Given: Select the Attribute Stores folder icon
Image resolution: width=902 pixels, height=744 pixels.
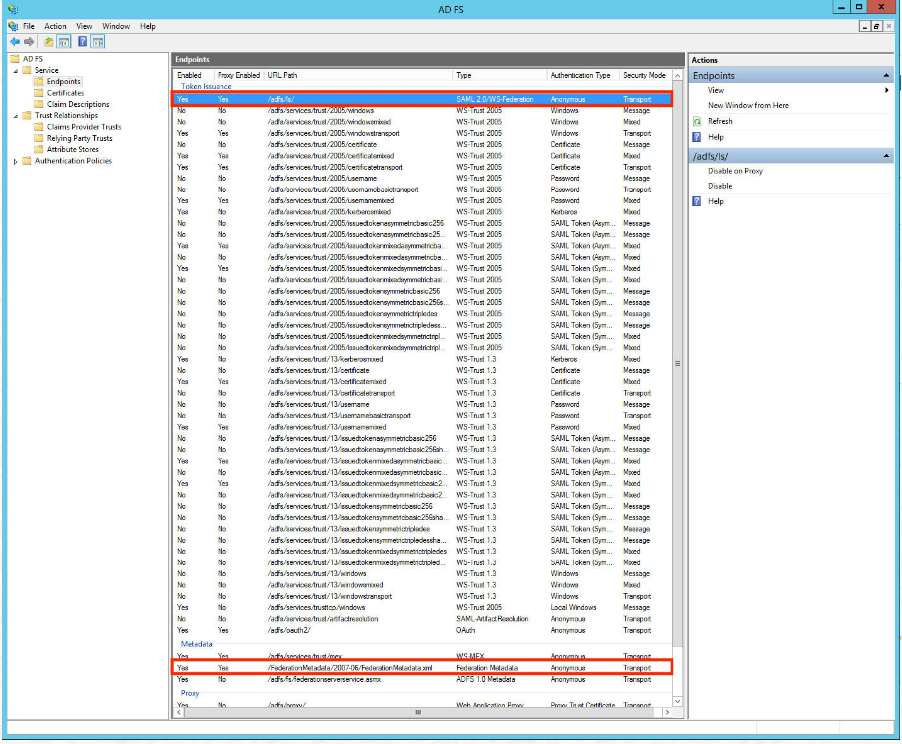Looking at the screenshot, I should coord(39,149).
